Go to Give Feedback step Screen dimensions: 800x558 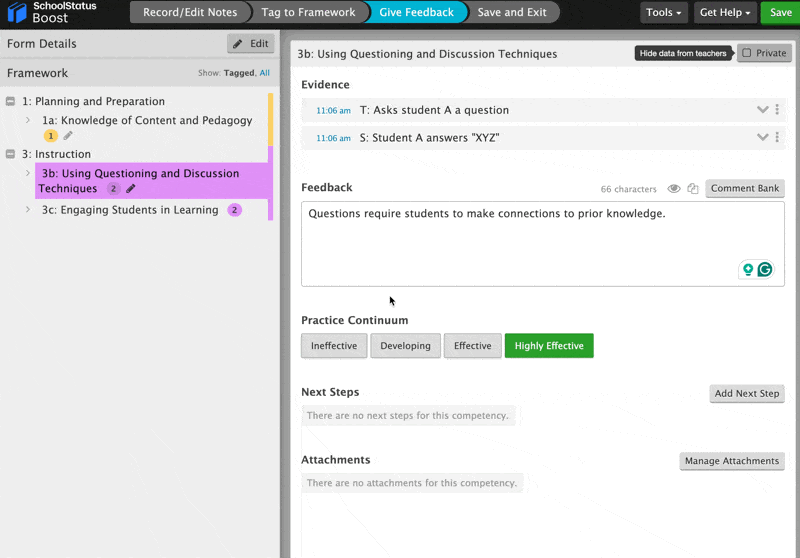(416, 12)
